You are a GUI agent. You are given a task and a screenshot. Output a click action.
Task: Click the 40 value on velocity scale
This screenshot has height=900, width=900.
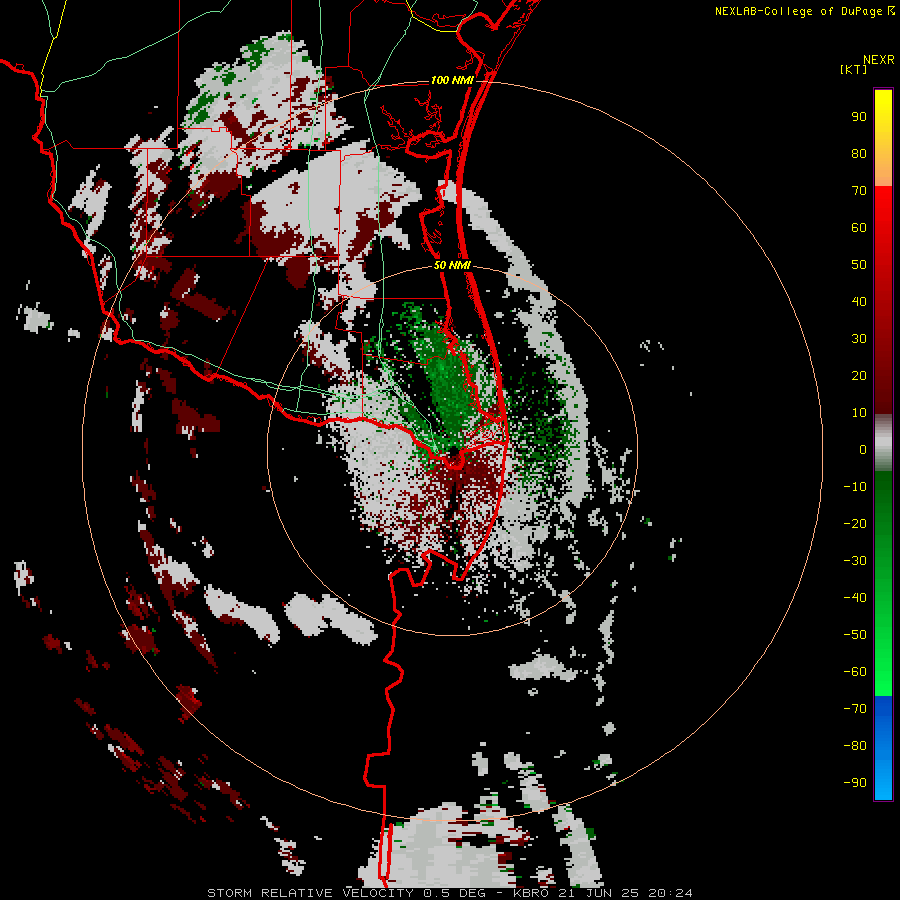coord(859,302)
